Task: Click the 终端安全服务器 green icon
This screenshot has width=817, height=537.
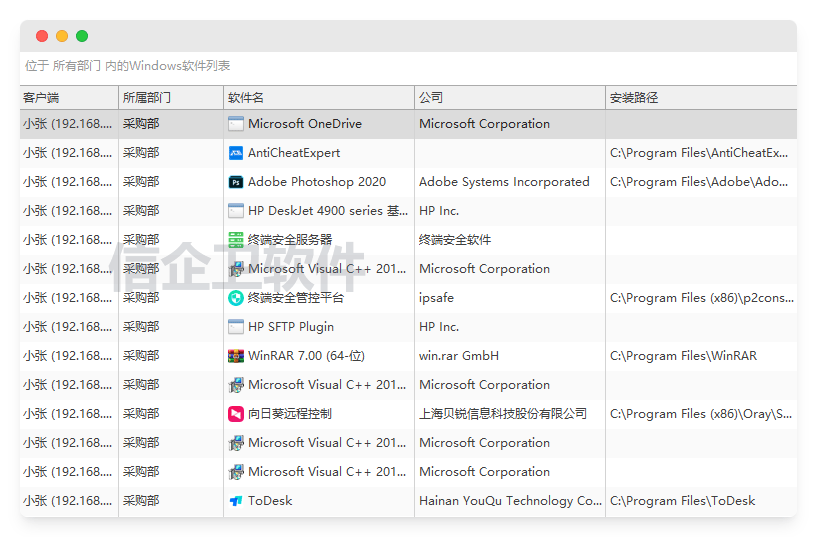Action: click(x=236, y=240)
